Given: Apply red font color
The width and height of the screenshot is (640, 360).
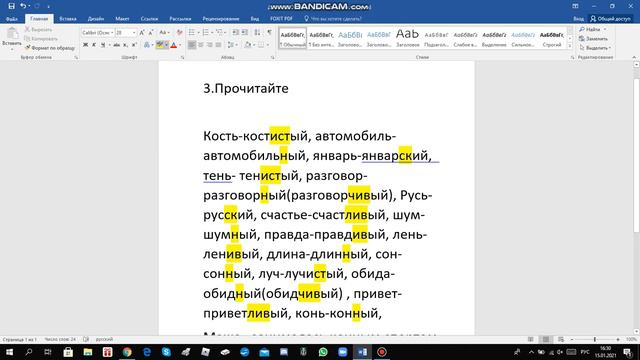Looking at the screenshot, I should tap(174, 45).
